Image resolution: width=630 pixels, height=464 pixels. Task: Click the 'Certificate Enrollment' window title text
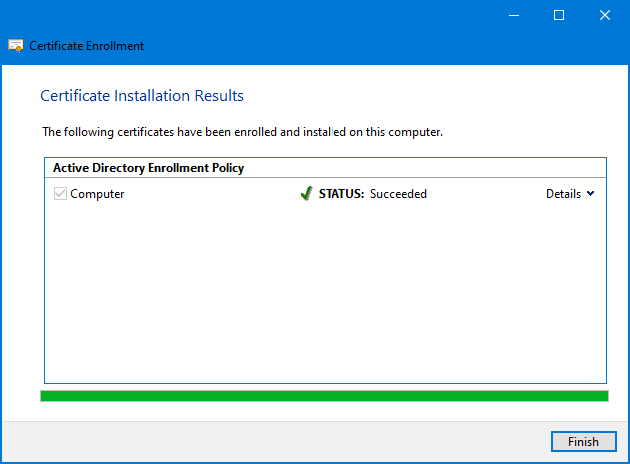[86, 46]
